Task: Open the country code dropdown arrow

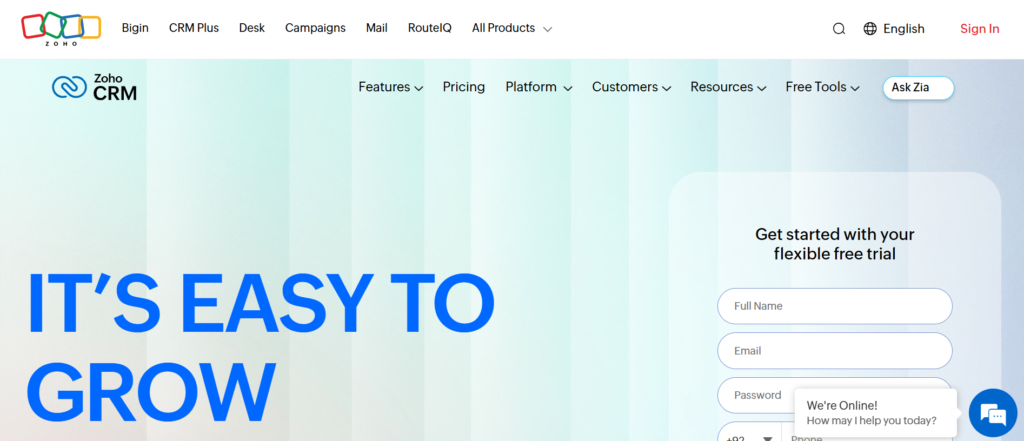Action: coord(767,437)
